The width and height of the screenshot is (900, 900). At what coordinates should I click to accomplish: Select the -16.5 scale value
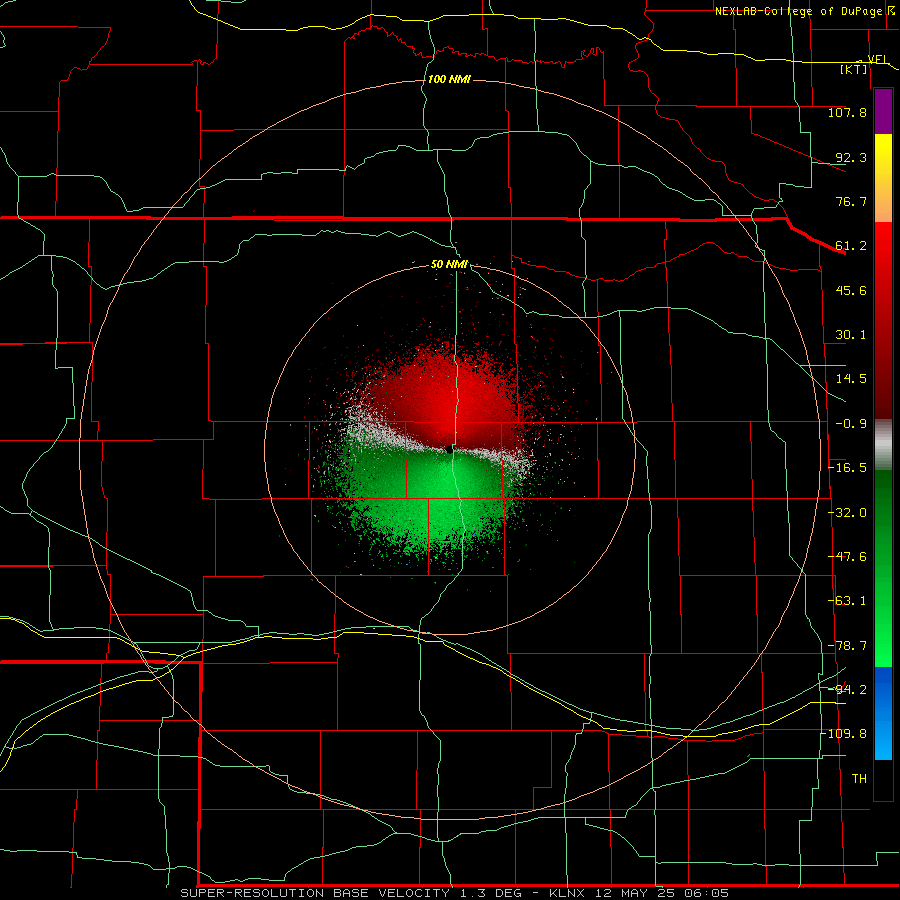[x=848, y=468]
